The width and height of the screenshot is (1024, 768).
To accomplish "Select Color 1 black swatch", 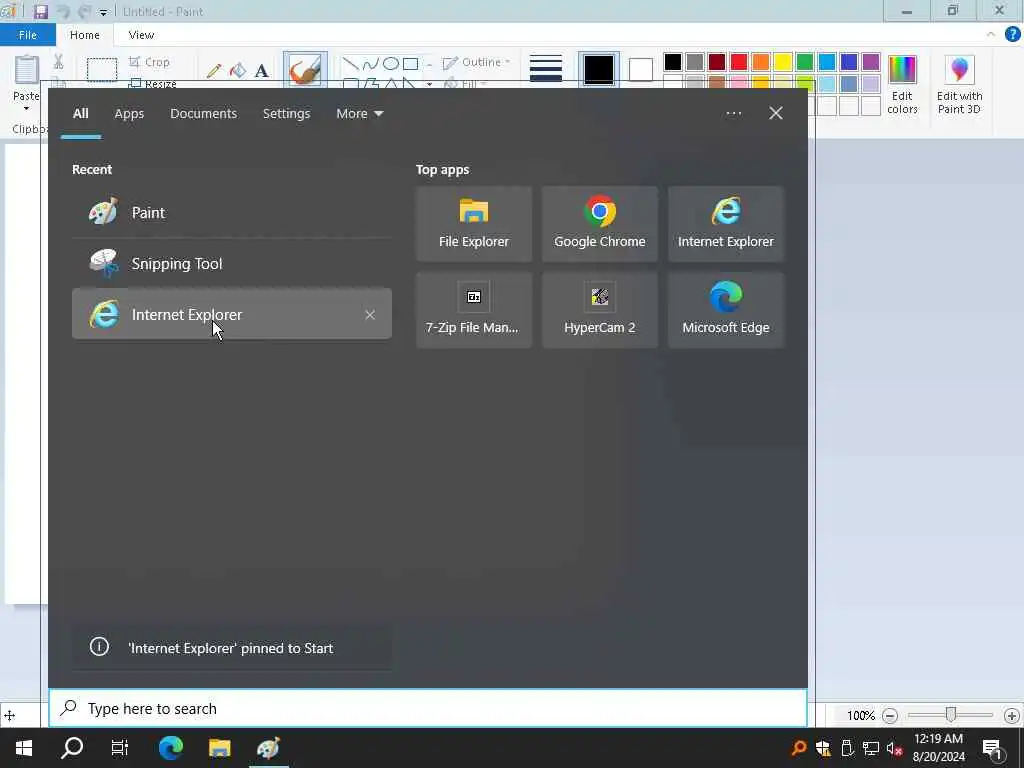I will coord(599,69).
